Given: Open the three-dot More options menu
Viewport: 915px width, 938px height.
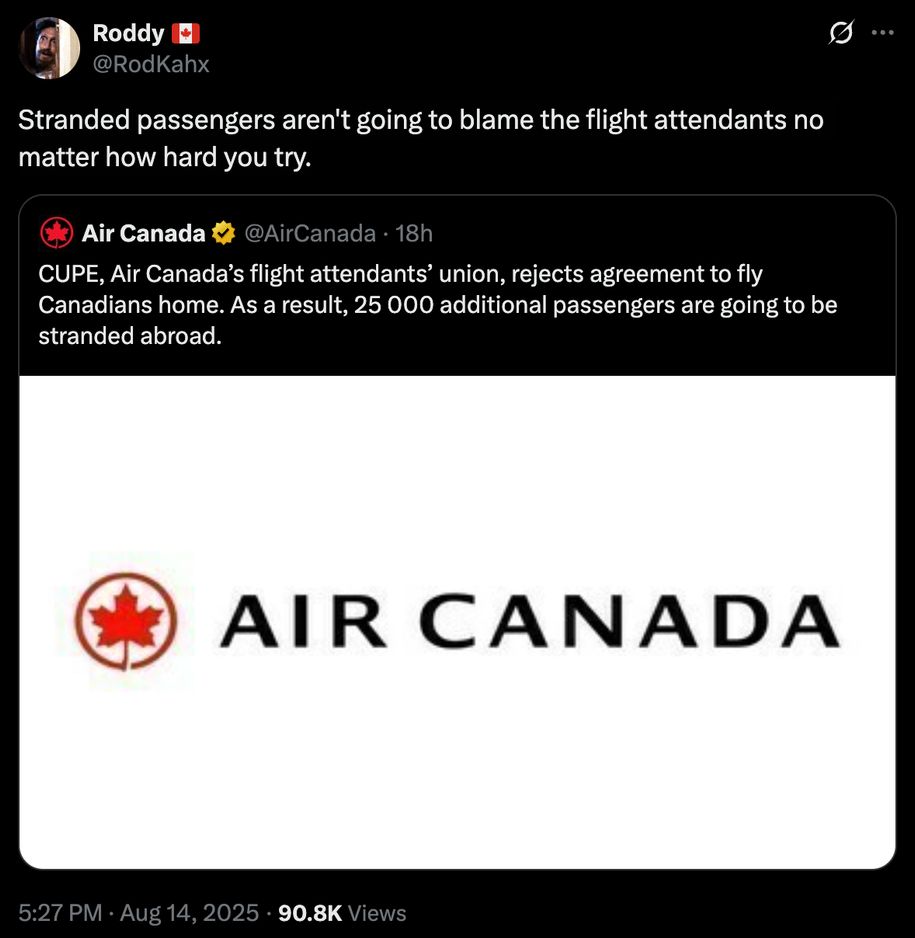Looking at the screenshot, I should 882,33.
